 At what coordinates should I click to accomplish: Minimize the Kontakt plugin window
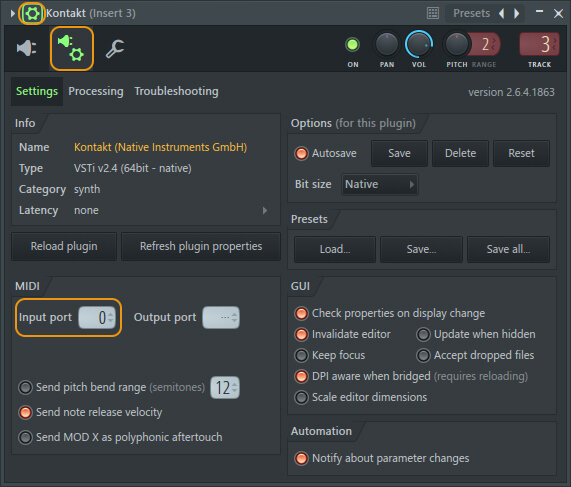click(539, 12)
